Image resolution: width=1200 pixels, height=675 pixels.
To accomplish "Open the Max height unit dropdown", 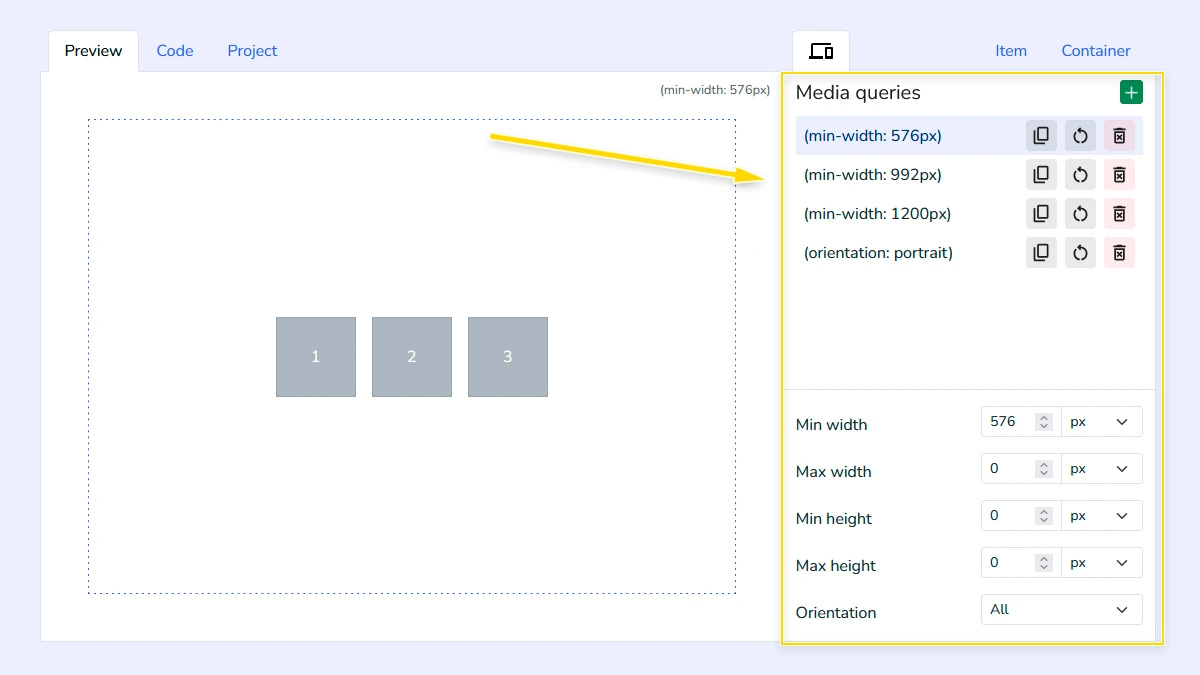I will pos(1101,562).
